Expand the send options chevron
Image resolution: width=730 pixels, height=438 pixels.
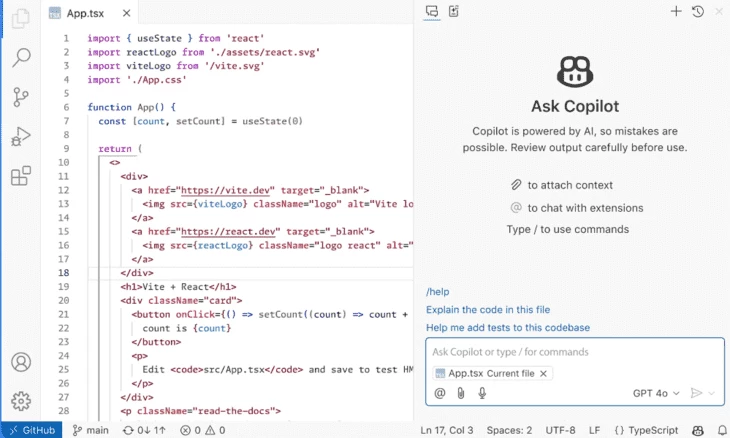coord(711,393)
